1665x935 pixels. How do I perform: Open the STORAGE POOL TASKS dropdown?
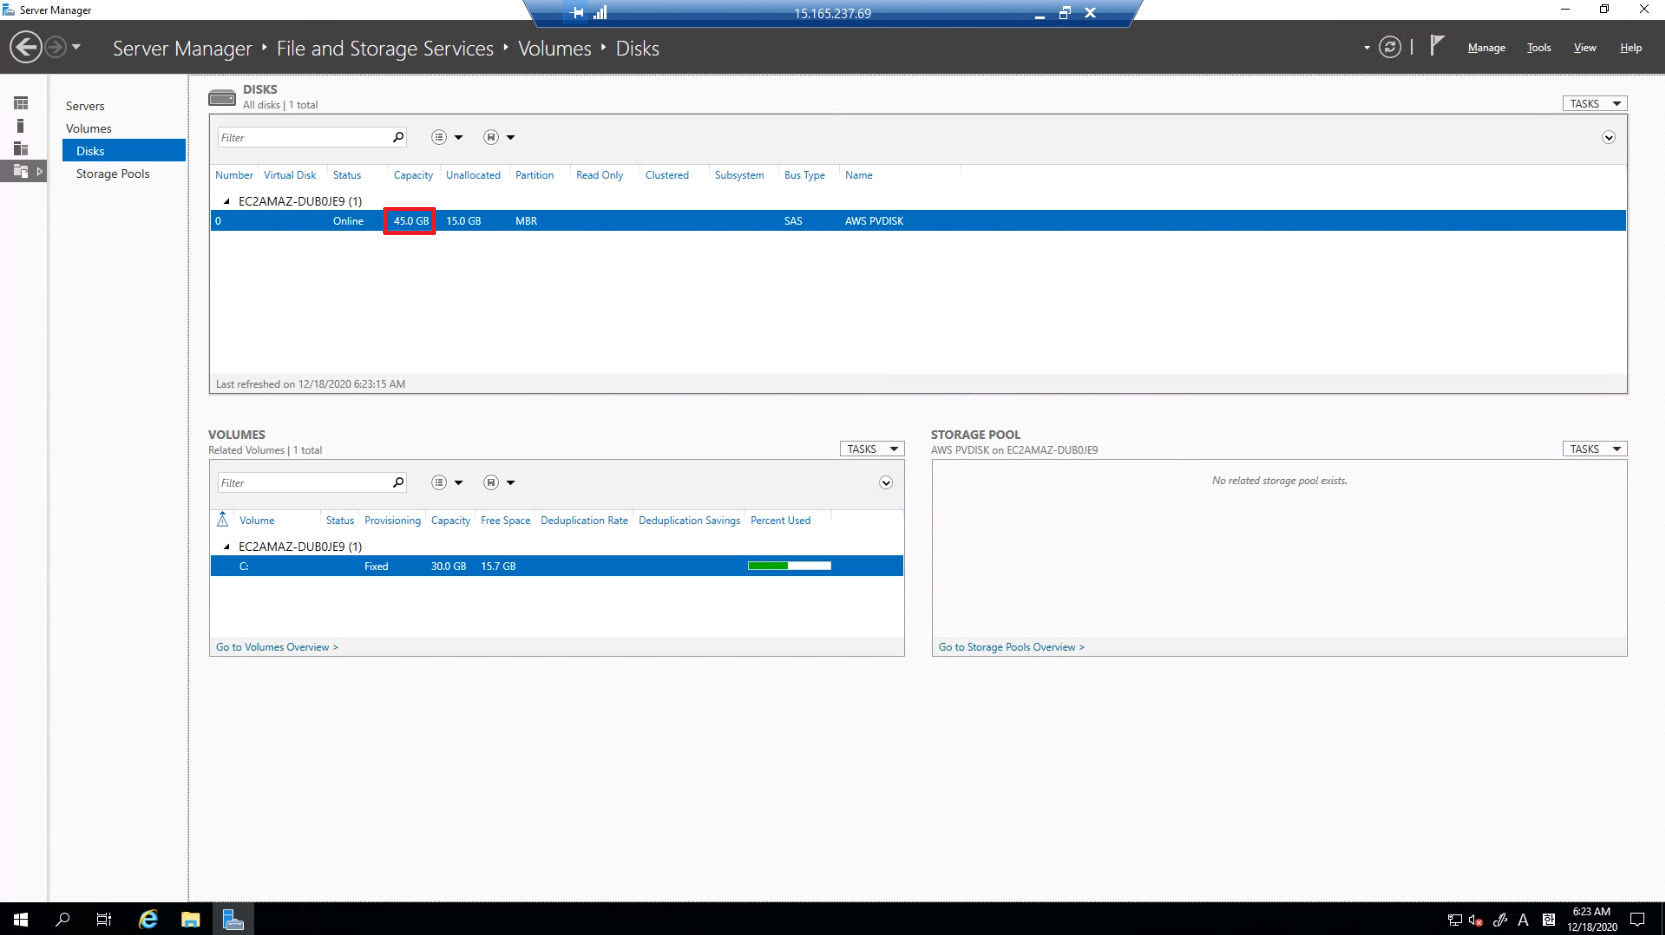(1595, 449)
